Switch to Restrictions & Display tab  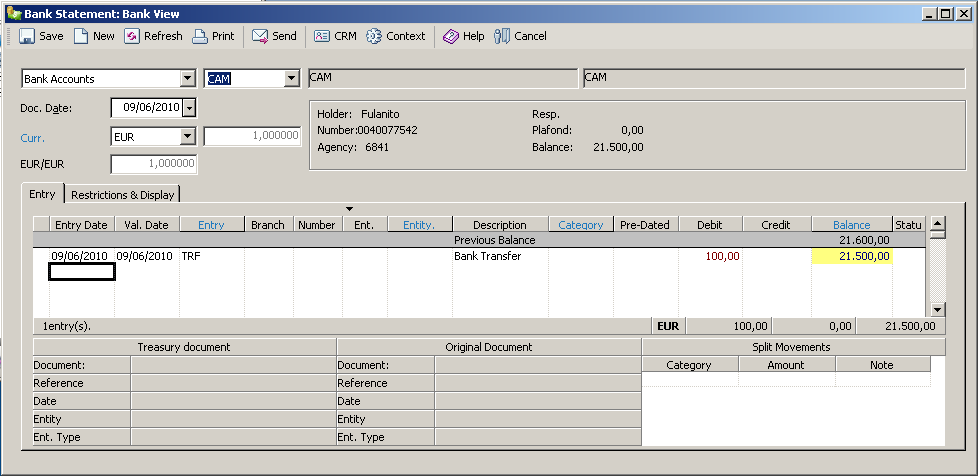123,195
